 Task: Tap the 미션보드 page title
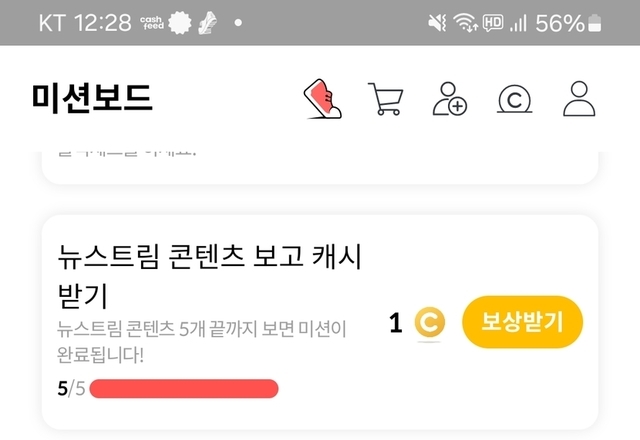92,98
